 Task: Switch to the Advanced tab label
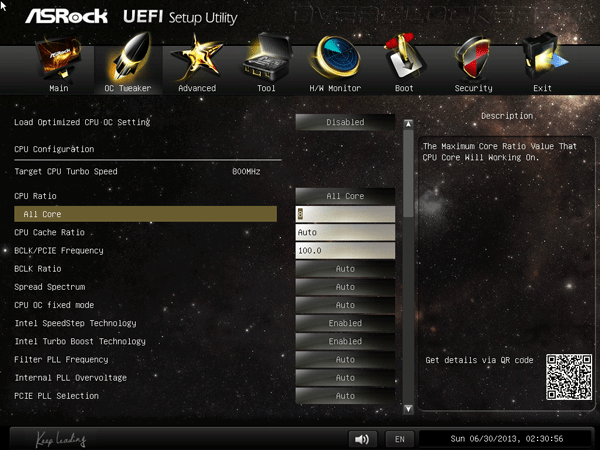click(x=197, y=88)
